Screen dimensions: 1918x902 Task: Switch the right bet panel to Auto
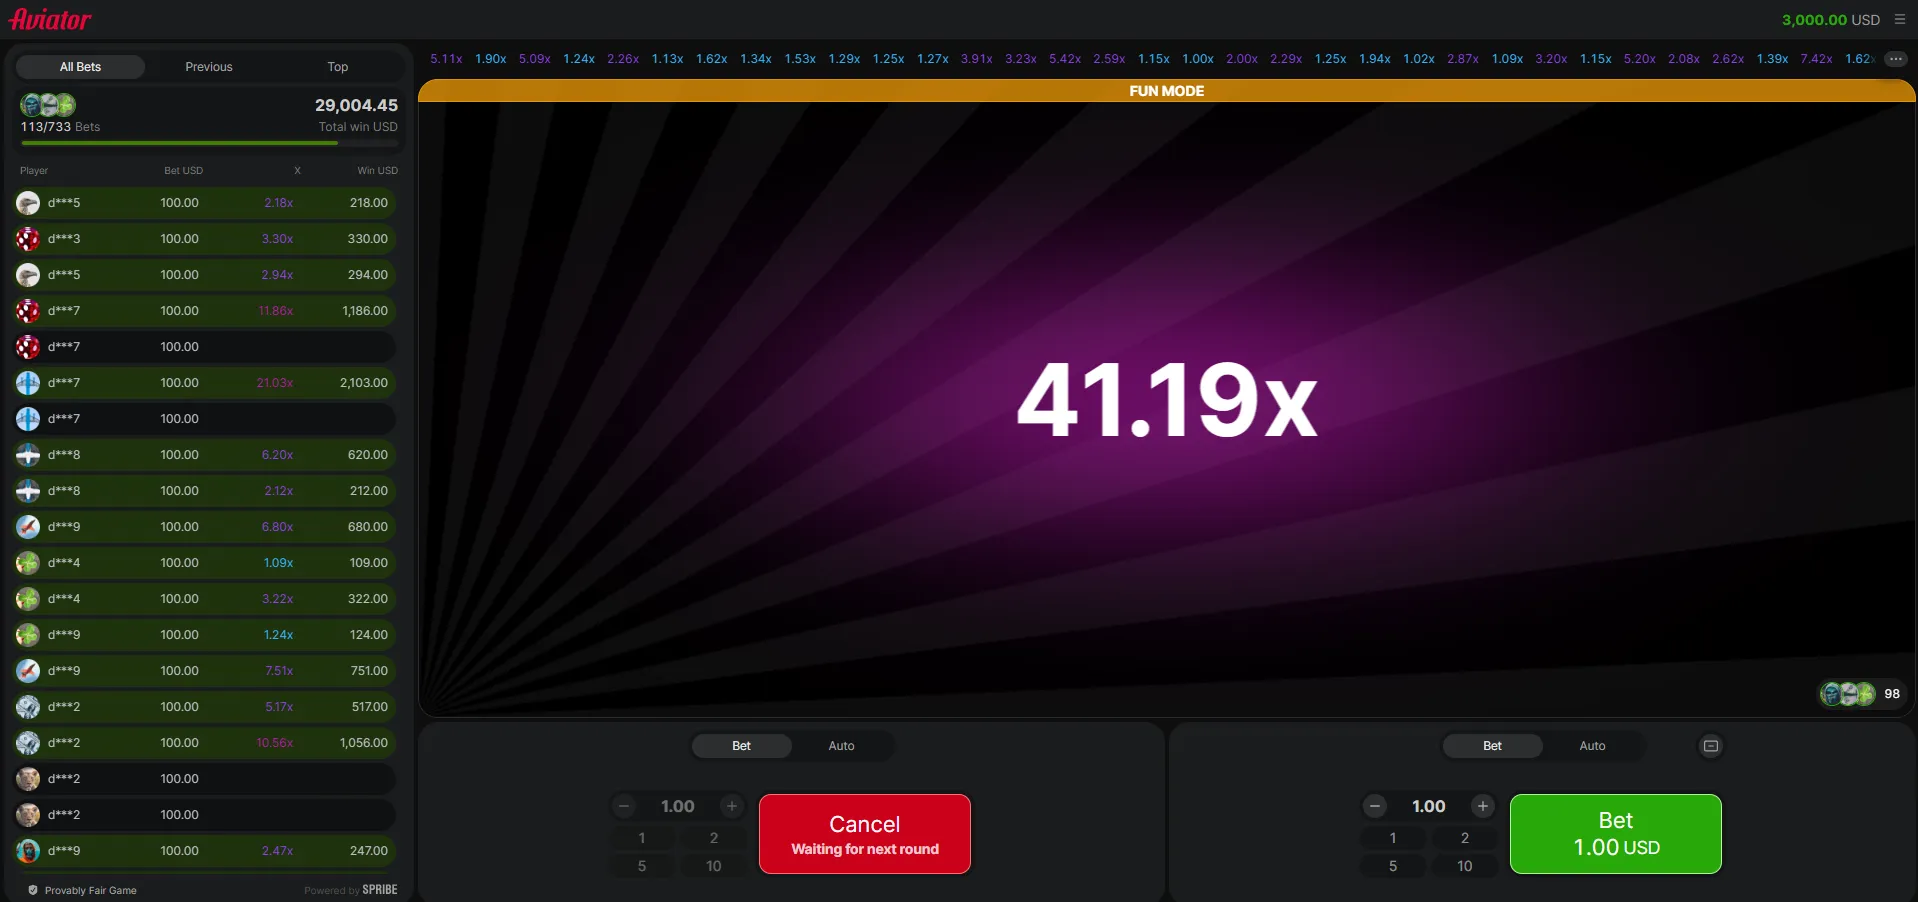point(1592,746)
